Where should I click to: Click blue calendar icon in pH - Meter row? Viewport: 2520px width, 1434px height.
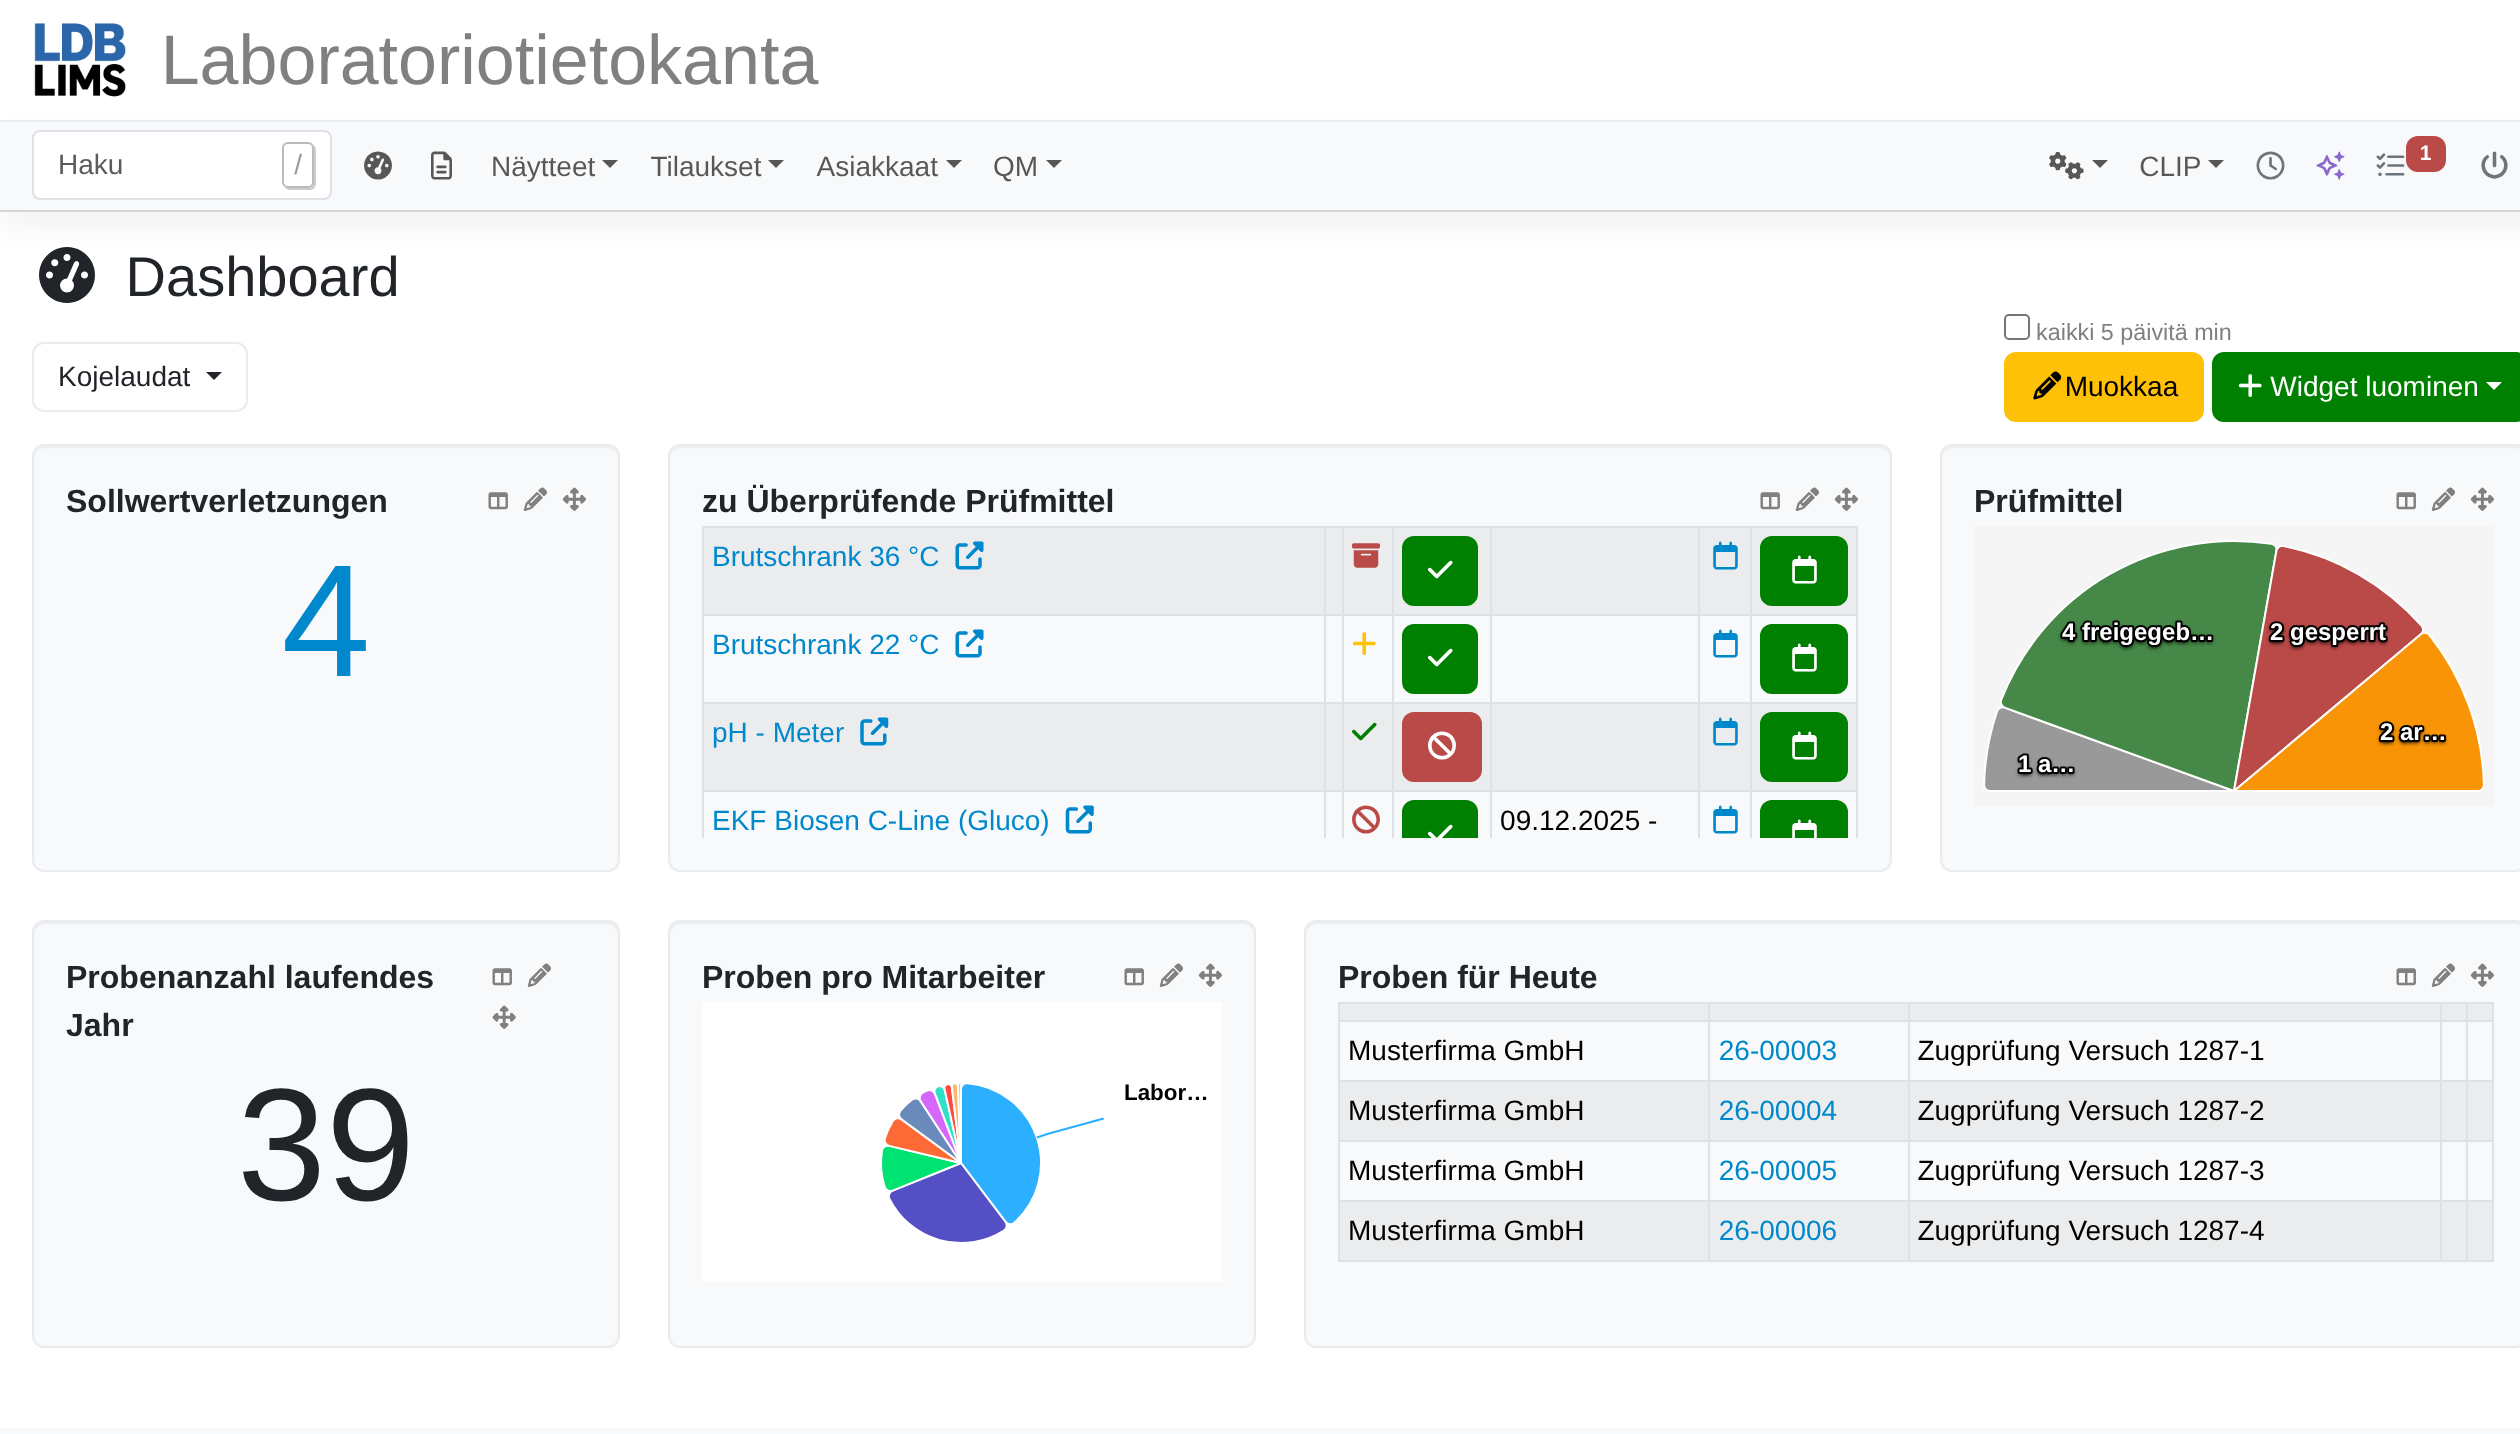[x=1725, y=732]
